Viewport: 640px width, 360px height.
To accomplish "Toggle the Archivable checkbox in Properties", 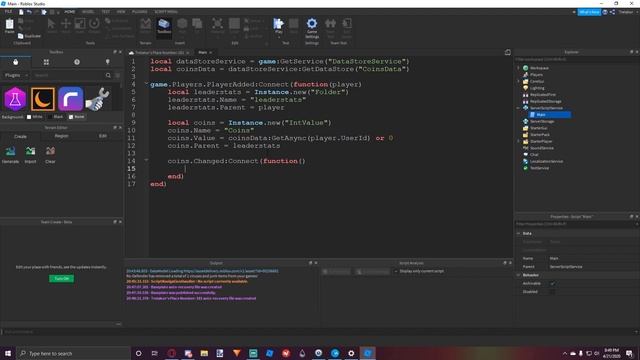I will coord(552,283).
